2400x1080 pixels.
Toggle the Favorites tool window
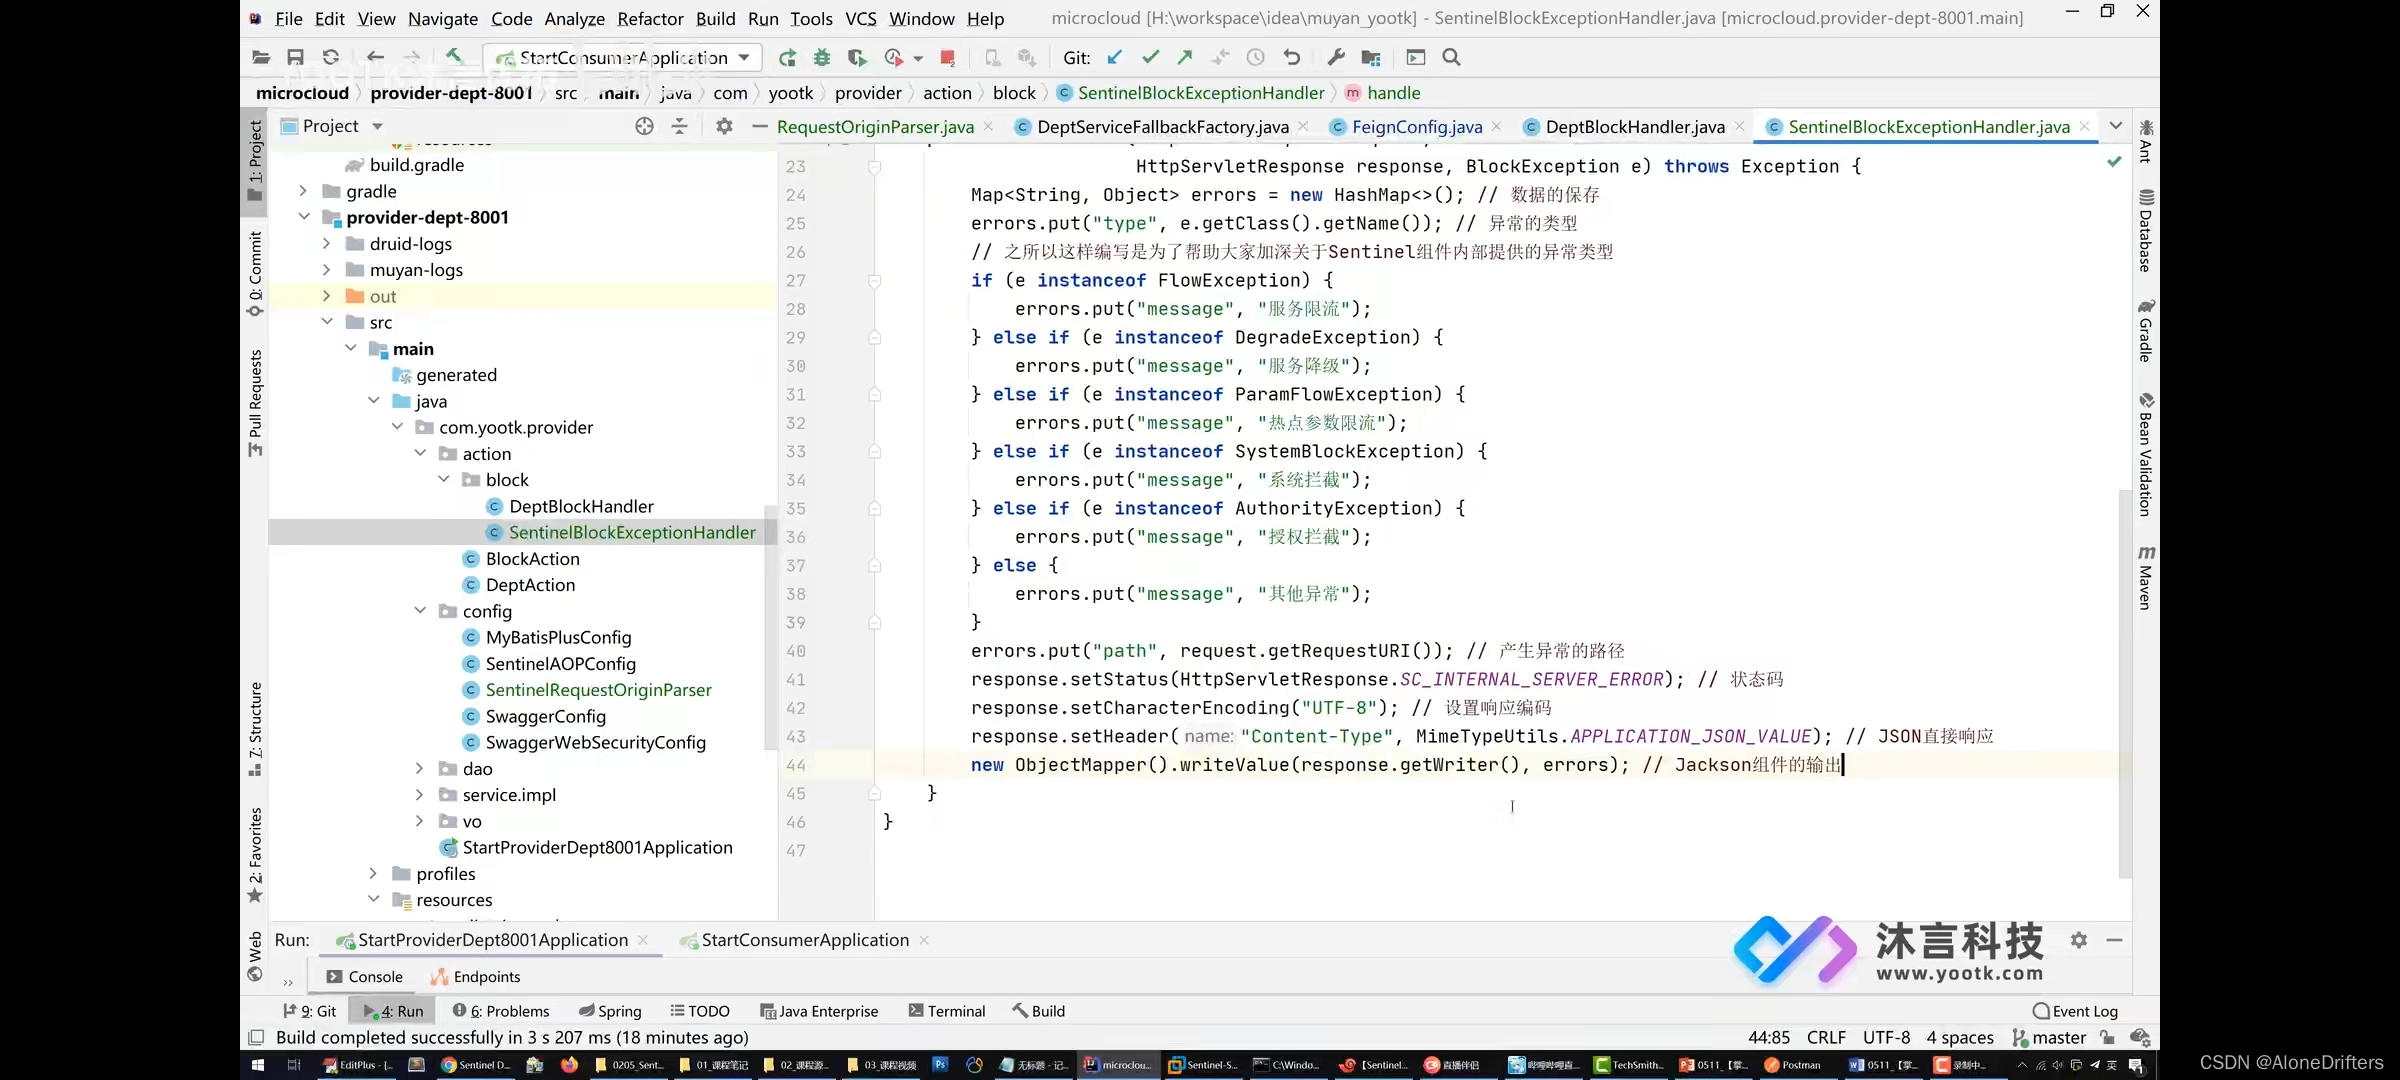tap(255, 855)
